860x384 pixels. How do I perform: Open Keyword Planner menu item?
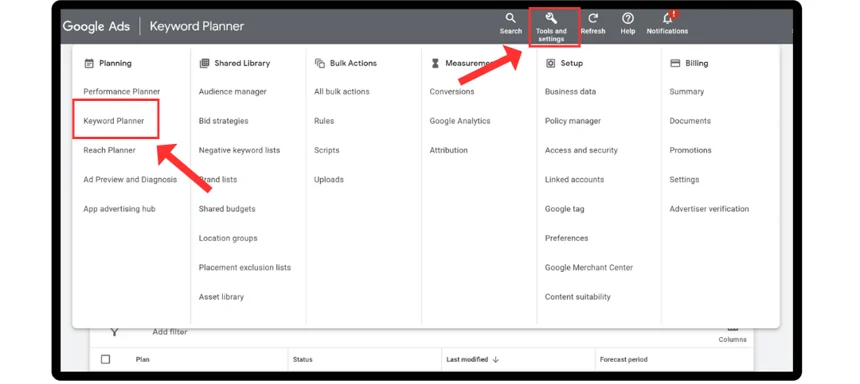(114, 121)
